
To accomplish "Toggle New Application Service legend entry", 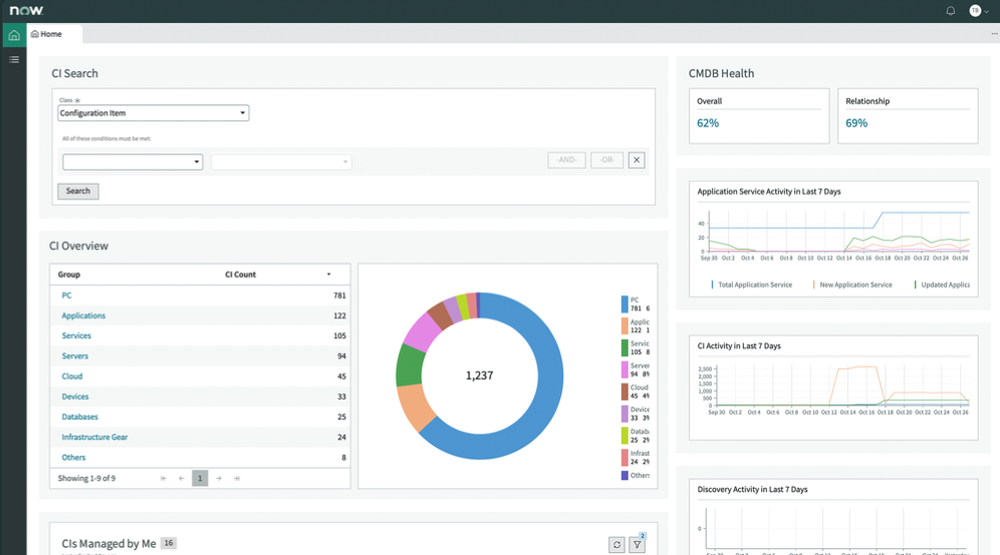I will click(853, 285).
